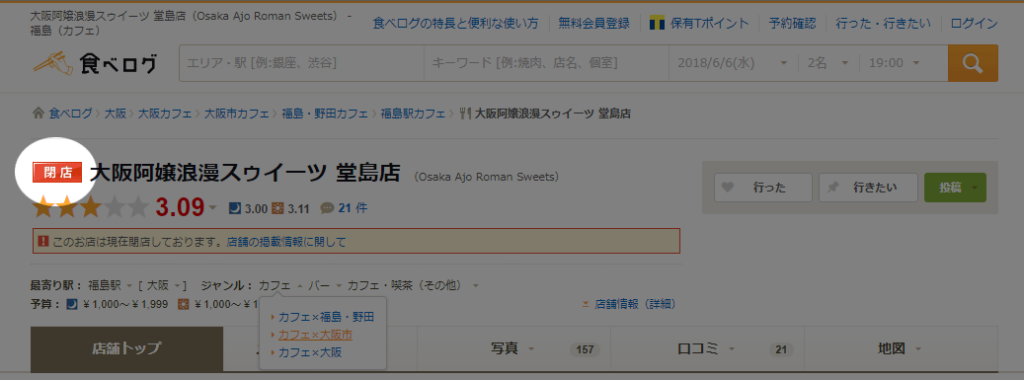The width and height of the screenshot is (1024, 380).
Task: Click the ログイン link
Action: tap(974, 24)
